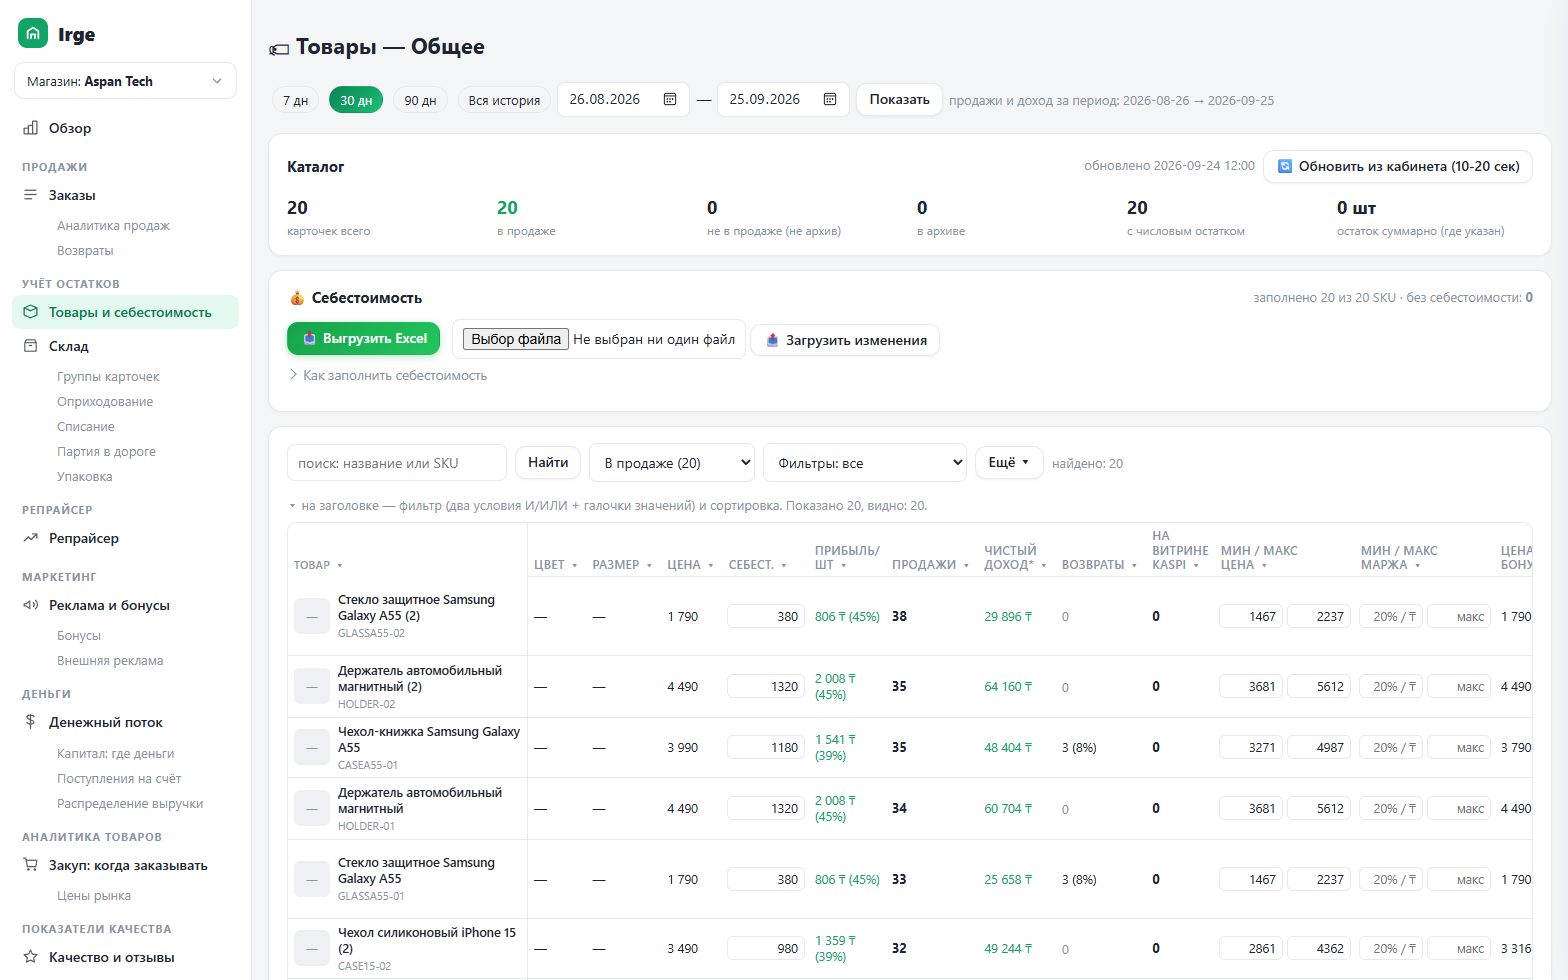This screenshot has height=980, width=1568.
Task: Open Товары и себестоимость menu item
Action: pos(125,312)
